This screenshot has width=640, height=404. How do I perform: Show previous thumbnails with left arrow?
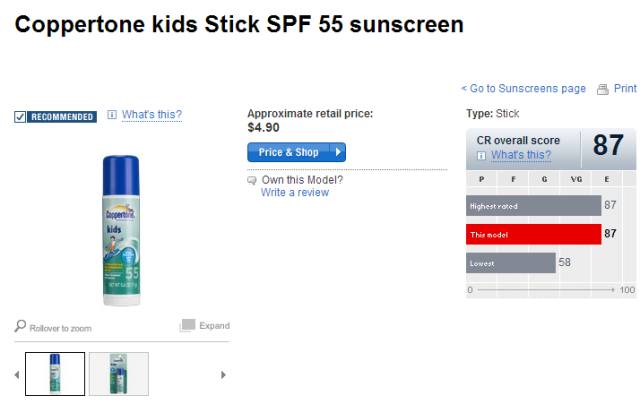click(16, 375)
